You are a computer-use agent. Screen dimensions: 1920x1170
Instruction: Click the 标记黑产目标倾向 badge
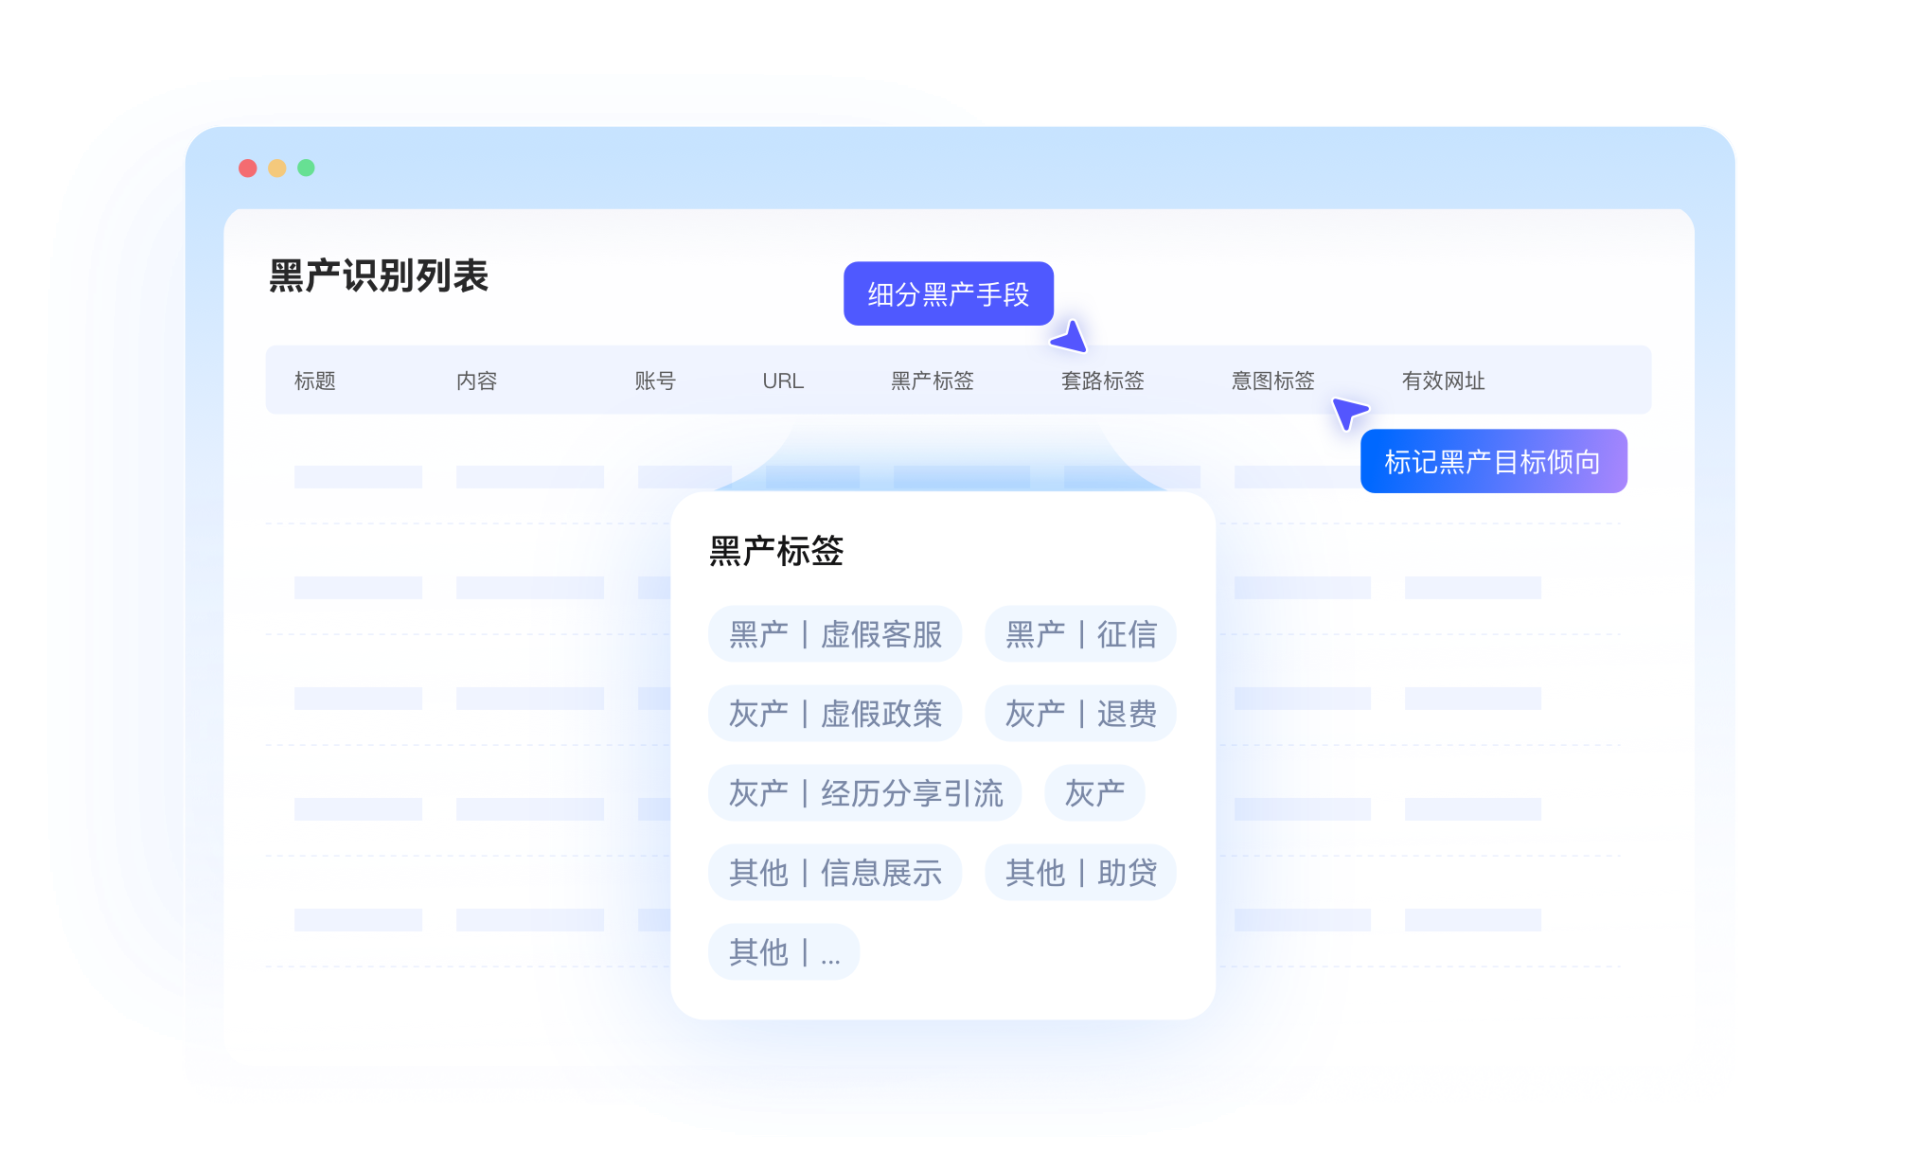[1493, 461]
